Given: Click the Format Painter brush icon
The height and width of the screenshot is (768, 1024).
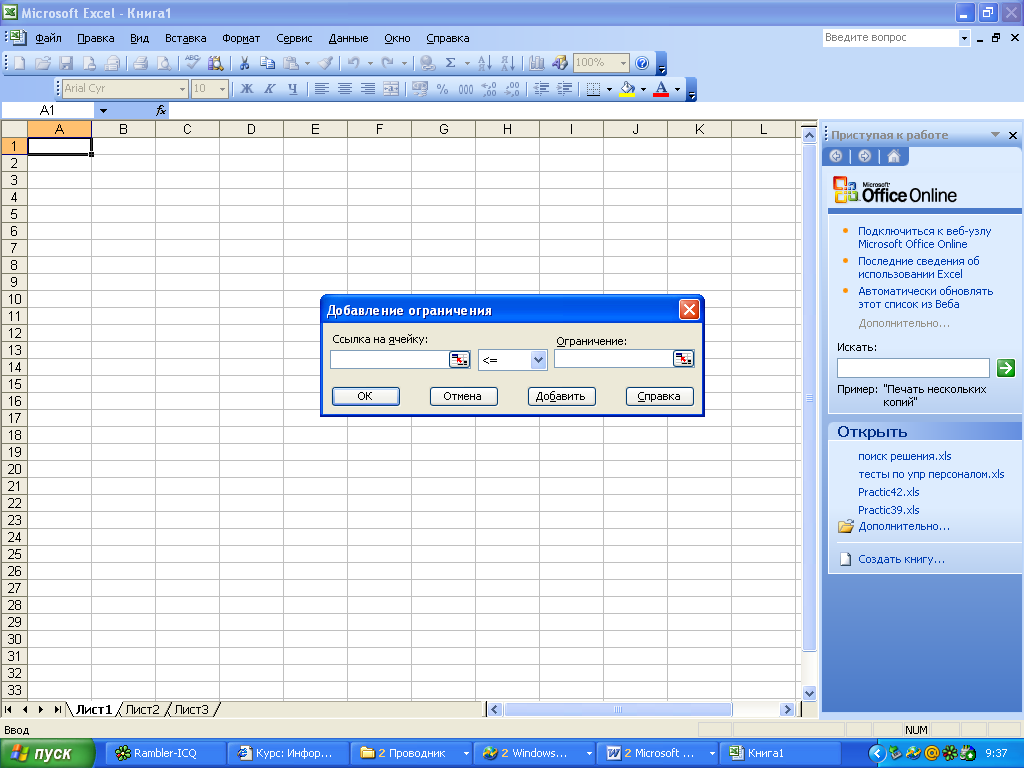Looking at the screenshot, I should (325, 63).
